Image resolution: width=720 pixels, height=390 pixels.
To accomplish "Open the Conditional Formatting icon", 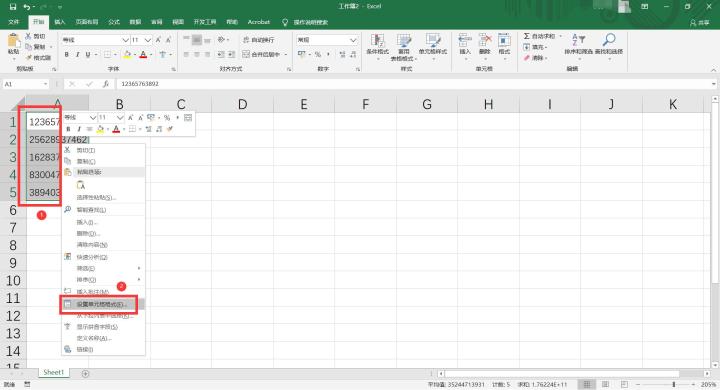I will click(x=377, y=40).
